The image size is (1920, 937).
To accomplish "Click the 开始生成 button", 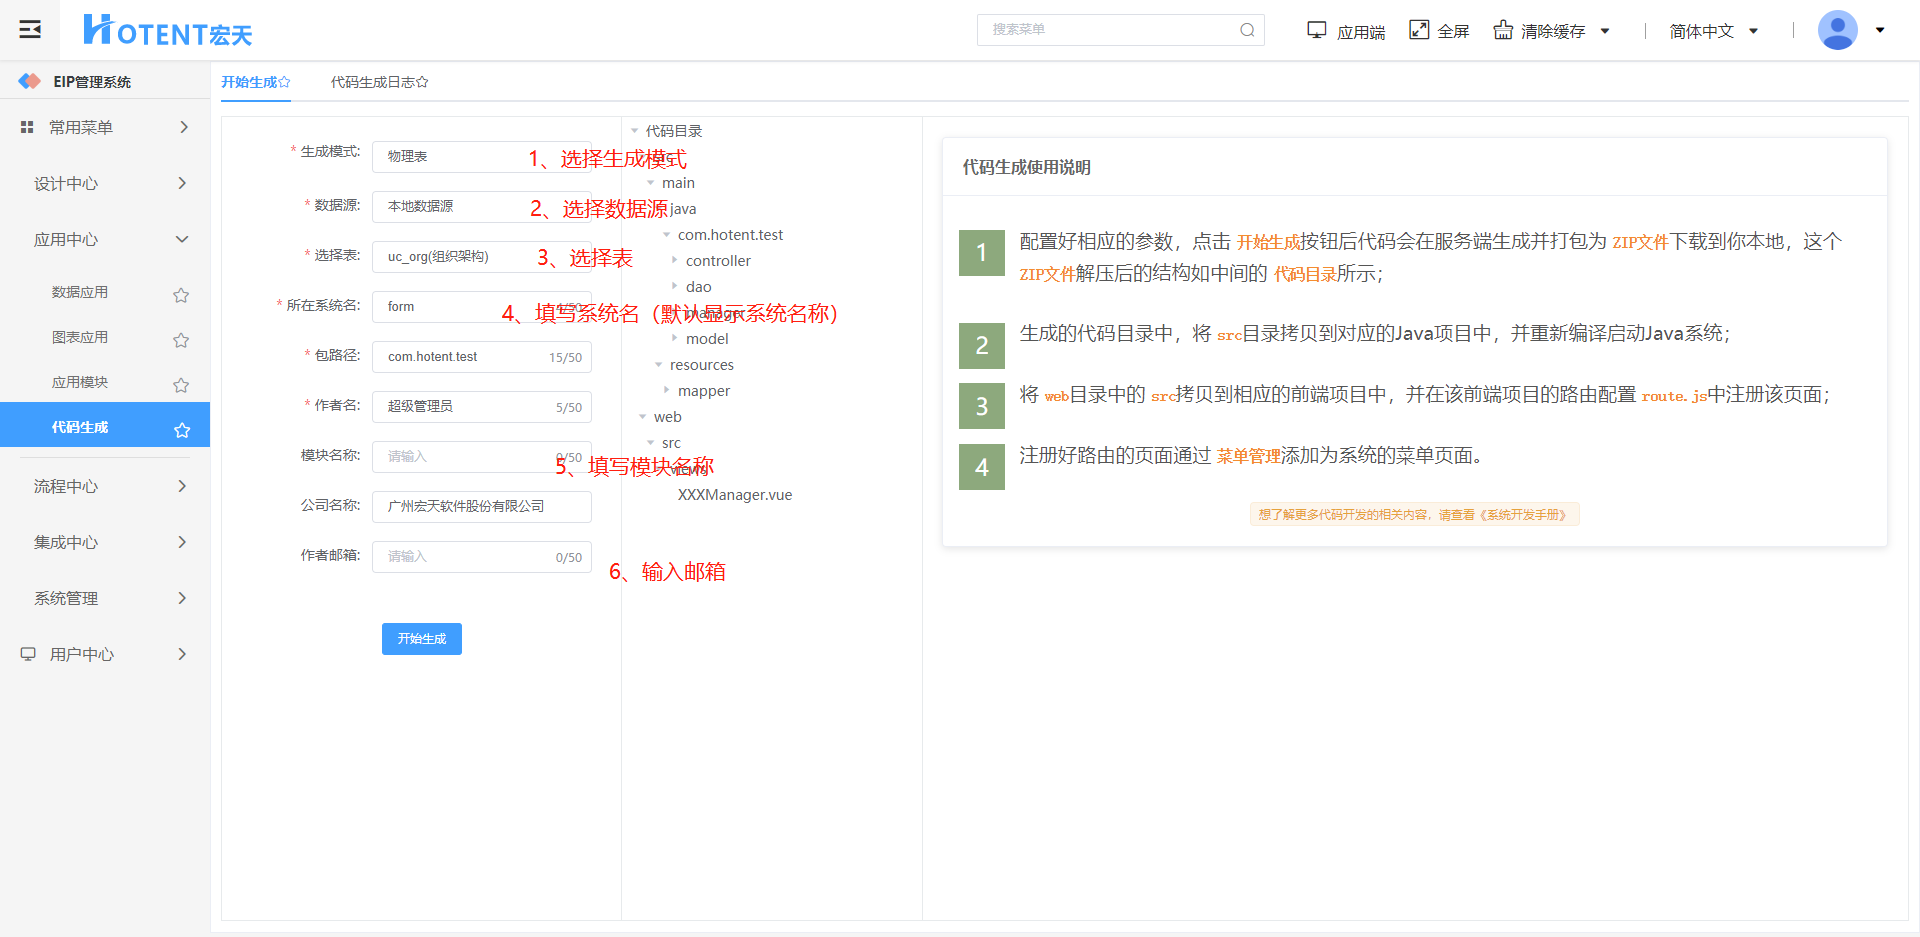I will tap(421, 639).
